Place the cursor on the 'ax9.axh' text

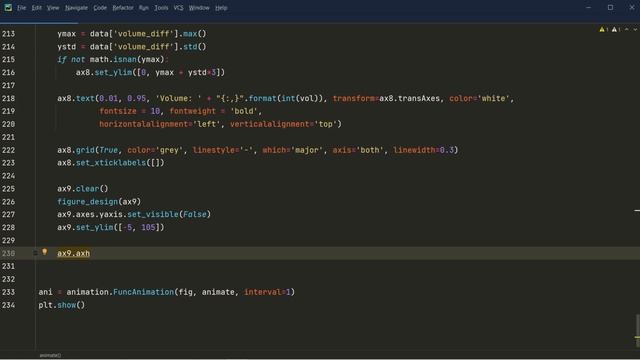(73, 253)
